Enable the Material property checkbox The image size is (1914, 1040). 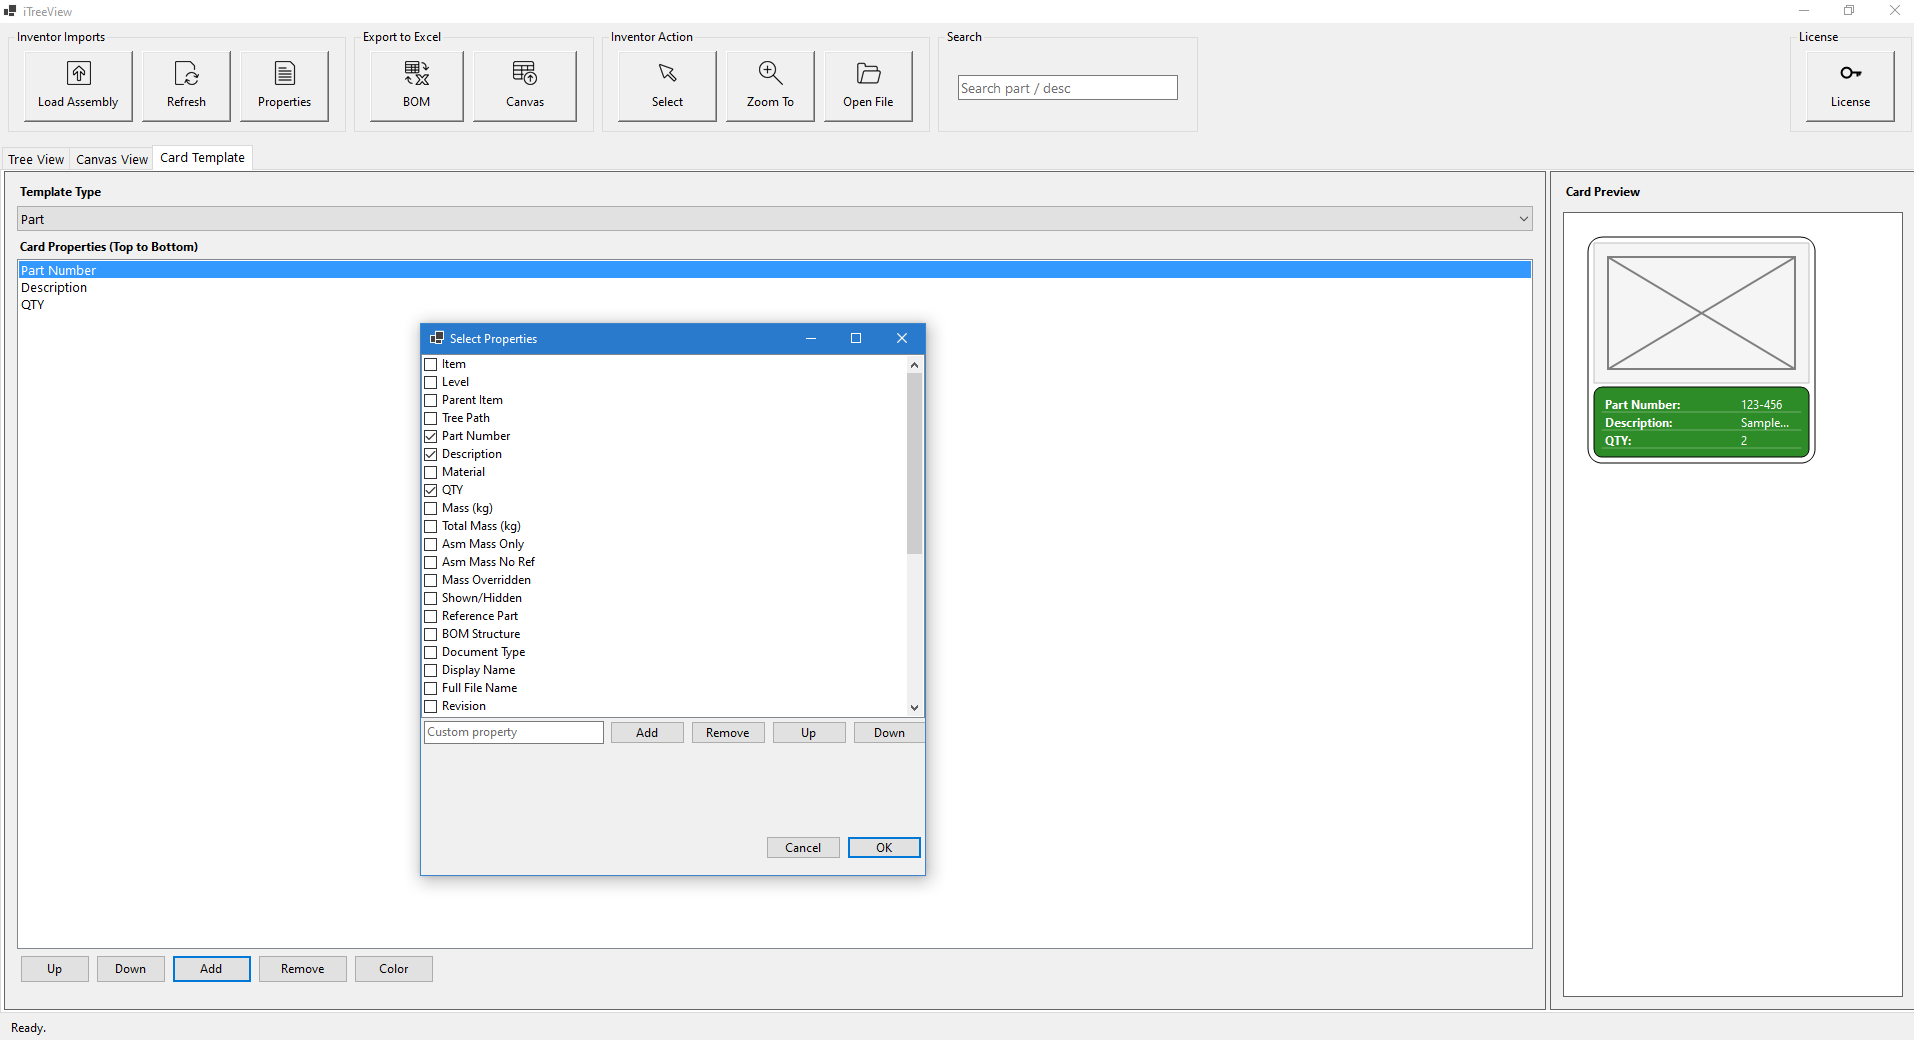(x=430, y=471)
